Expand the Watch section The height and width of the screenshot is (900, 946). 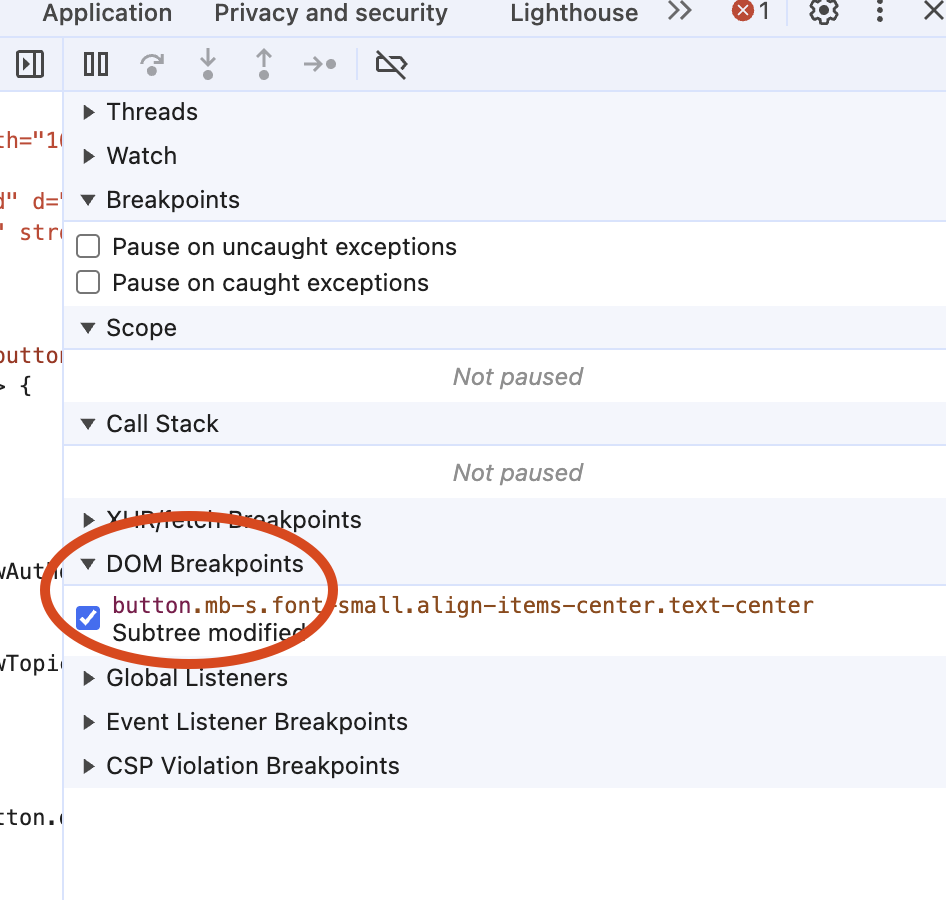coord(88,156)
